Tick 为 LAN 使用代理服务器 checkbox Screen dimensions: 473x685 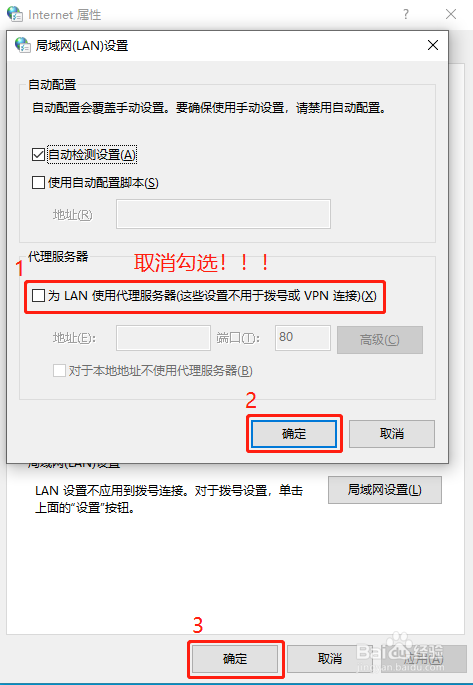point(38,296)
